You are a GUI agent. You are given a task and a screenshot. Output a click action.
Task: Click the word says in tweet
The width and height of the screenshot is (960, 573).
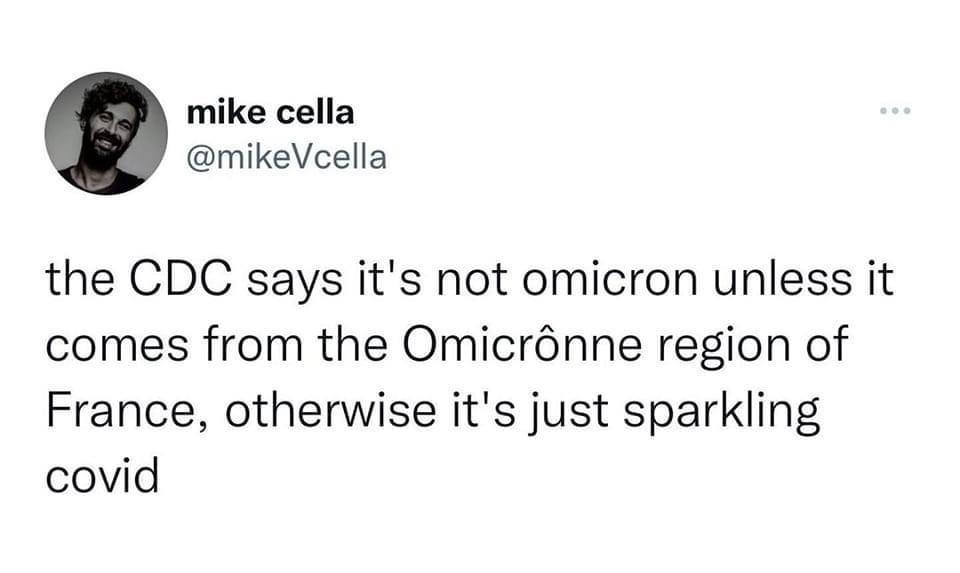point(294,283)
